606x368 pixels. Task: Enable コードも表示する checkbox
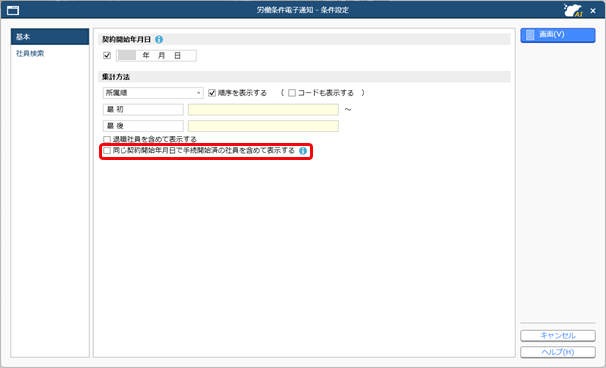(292, 93)
